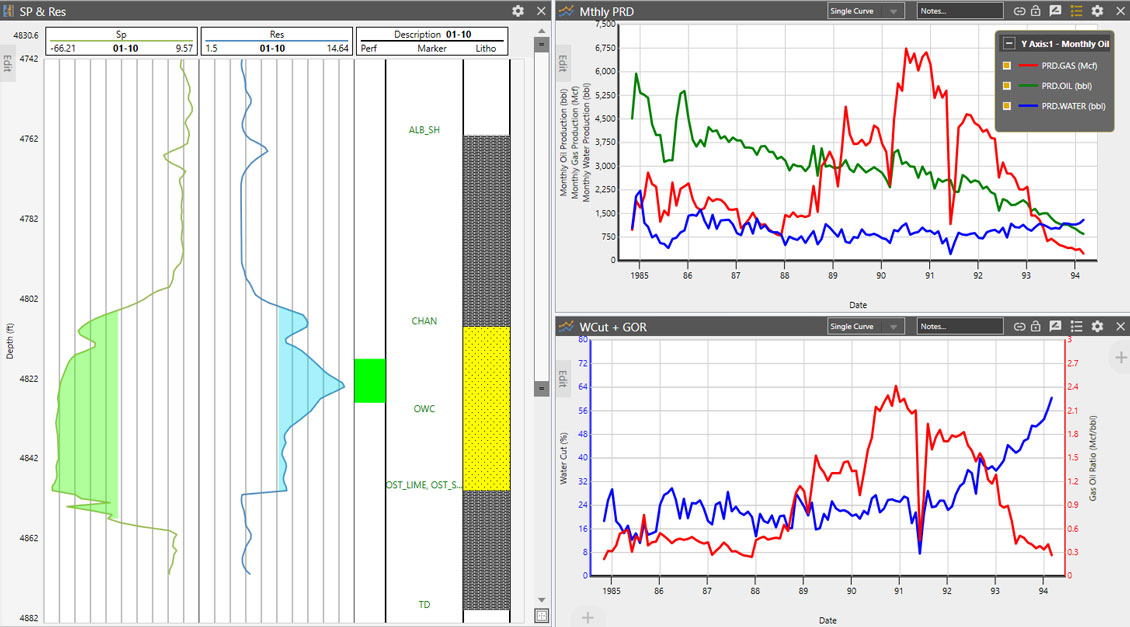
Task: Click the yellow color swatch next to PRD.OIL
Action: click(1007, 86)
